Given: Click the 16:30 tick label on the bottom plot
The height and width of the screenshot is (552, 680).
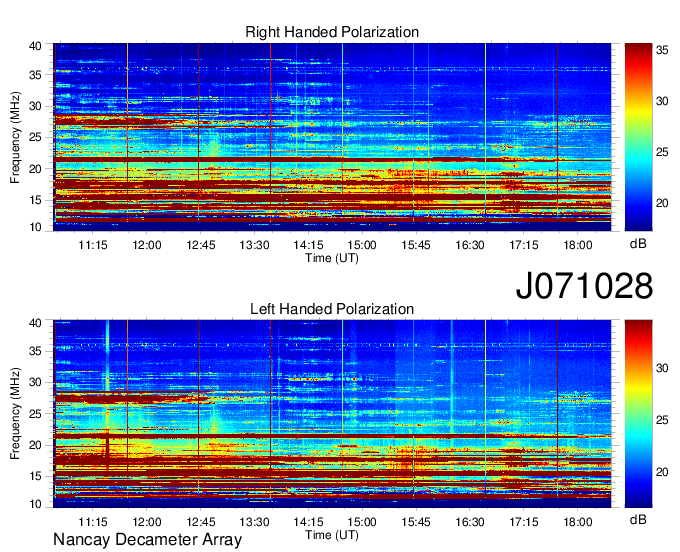Looking at the screenshot, I should [x=470, y=522].
